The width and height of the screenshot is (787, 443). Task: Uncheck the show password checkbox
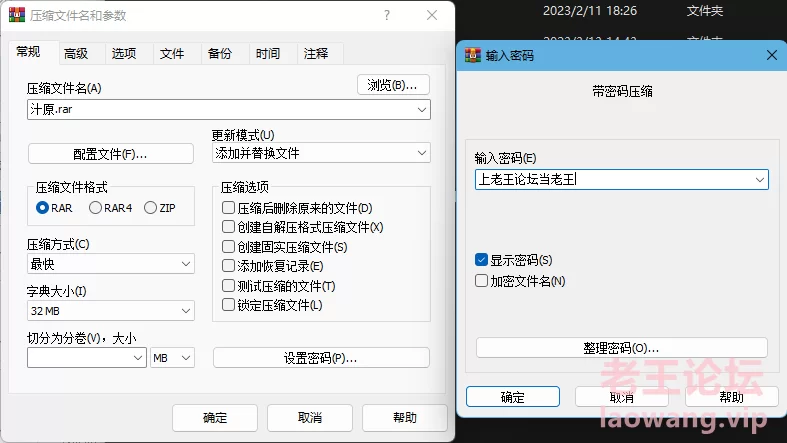[481, 260]
